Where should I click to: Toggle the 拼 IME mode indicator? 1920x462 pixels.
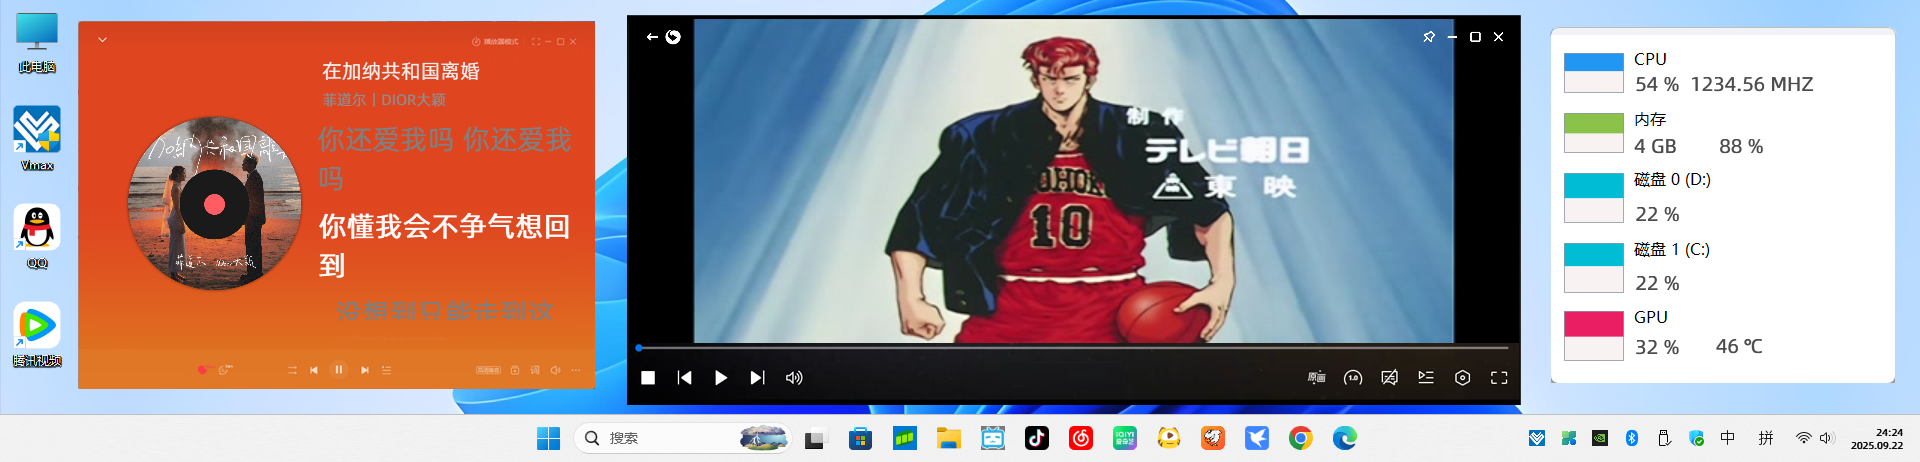pos(1766,438)
